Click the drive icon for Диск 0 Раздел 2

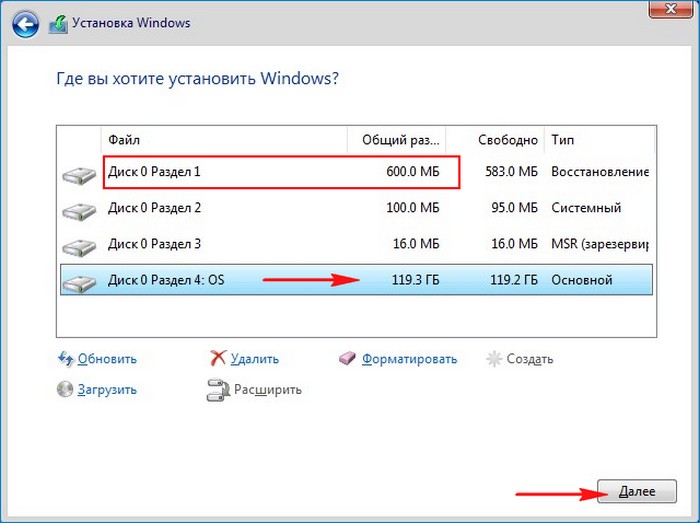tap(79, 211)
